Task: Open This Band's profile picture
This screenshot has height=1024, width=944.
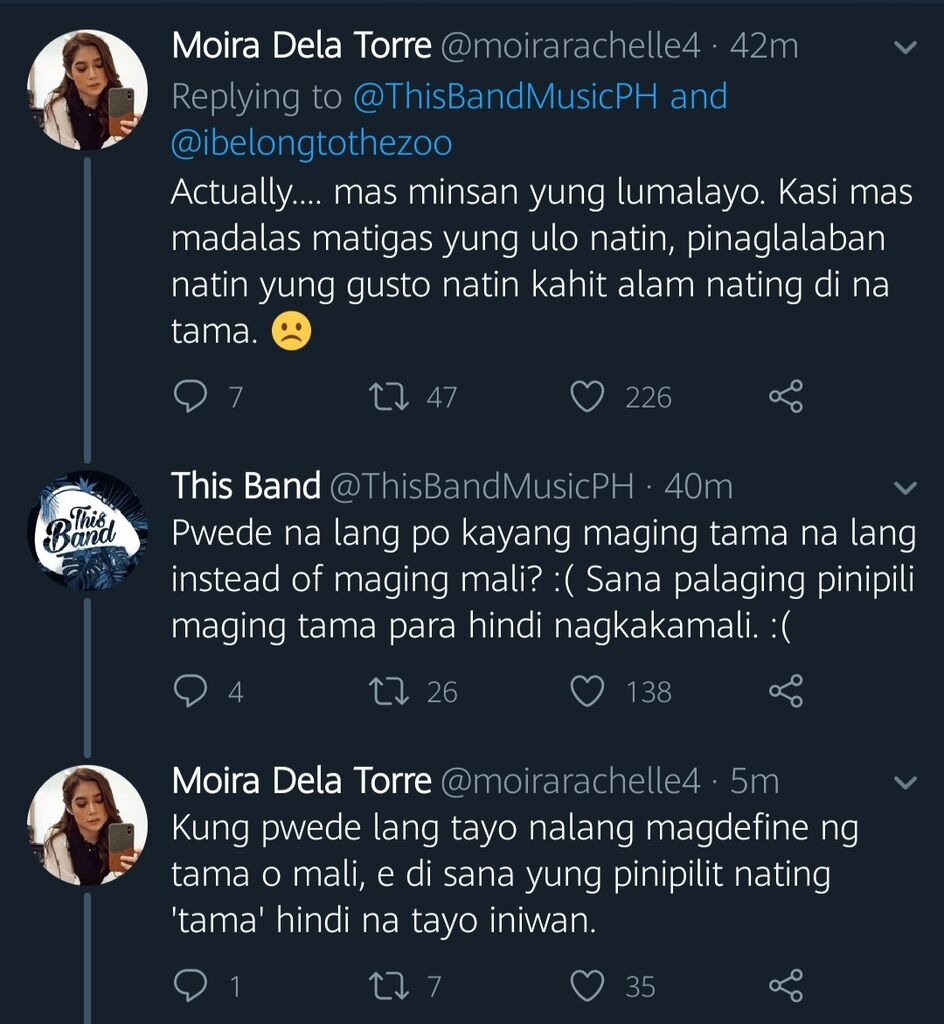Action: point(88,530)
